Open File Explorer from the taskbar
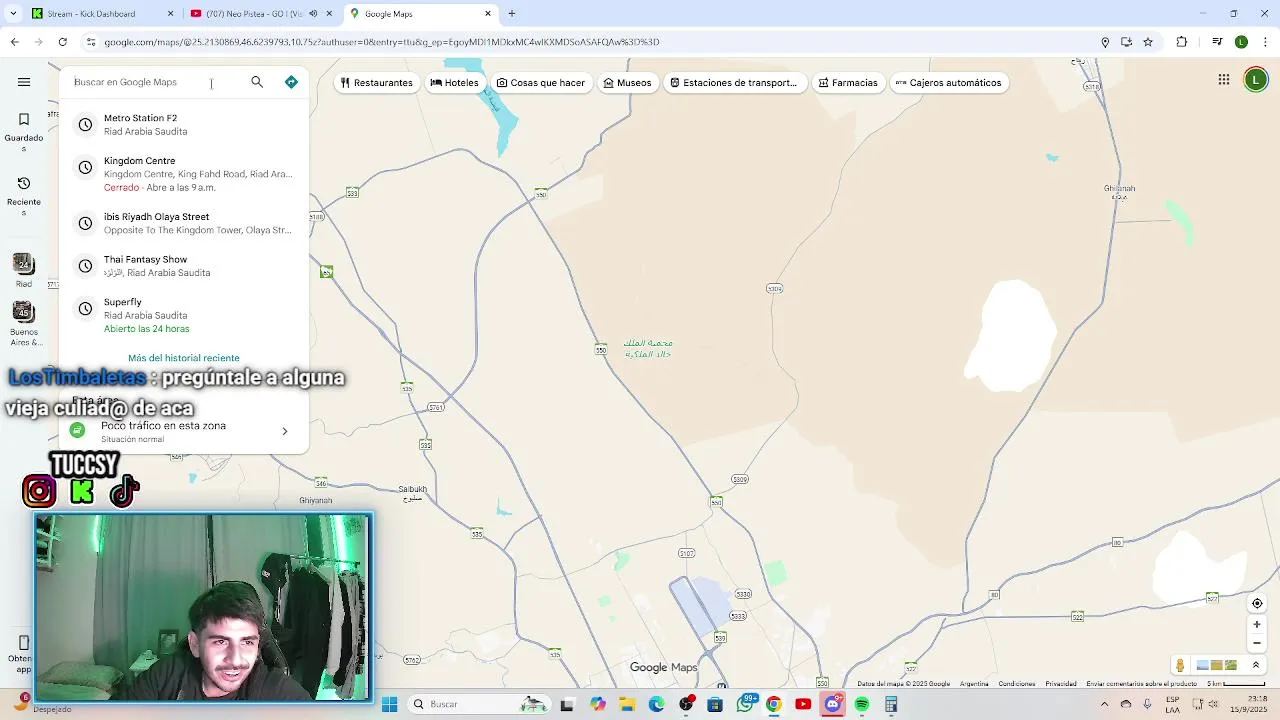Screen dimensions: 1280x720 coord(627,704)
